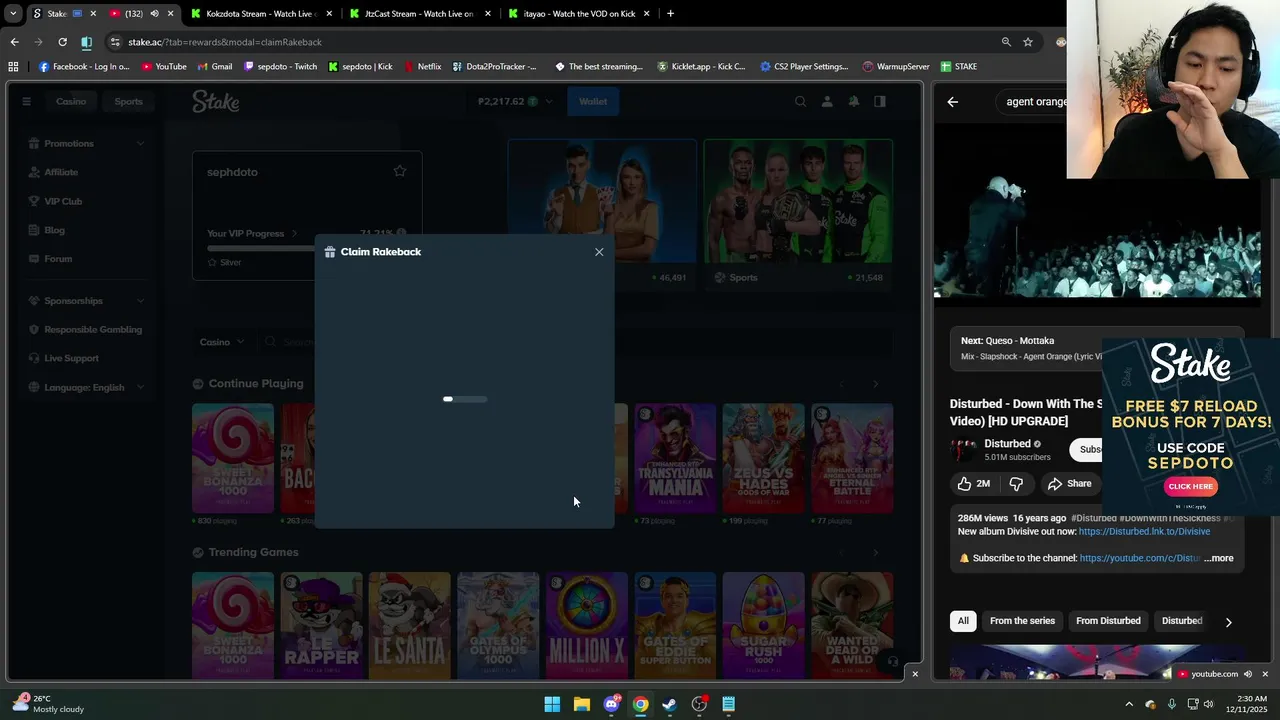Screen dimensions: 1280x720
Task: Open Stake notifications bell
Action: 854,101
